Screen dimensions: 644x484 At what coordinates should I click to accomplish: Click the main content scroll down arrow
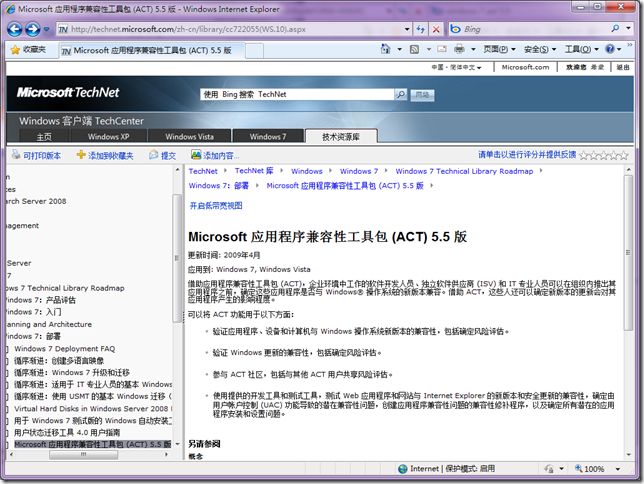click(x=628, y=454)
